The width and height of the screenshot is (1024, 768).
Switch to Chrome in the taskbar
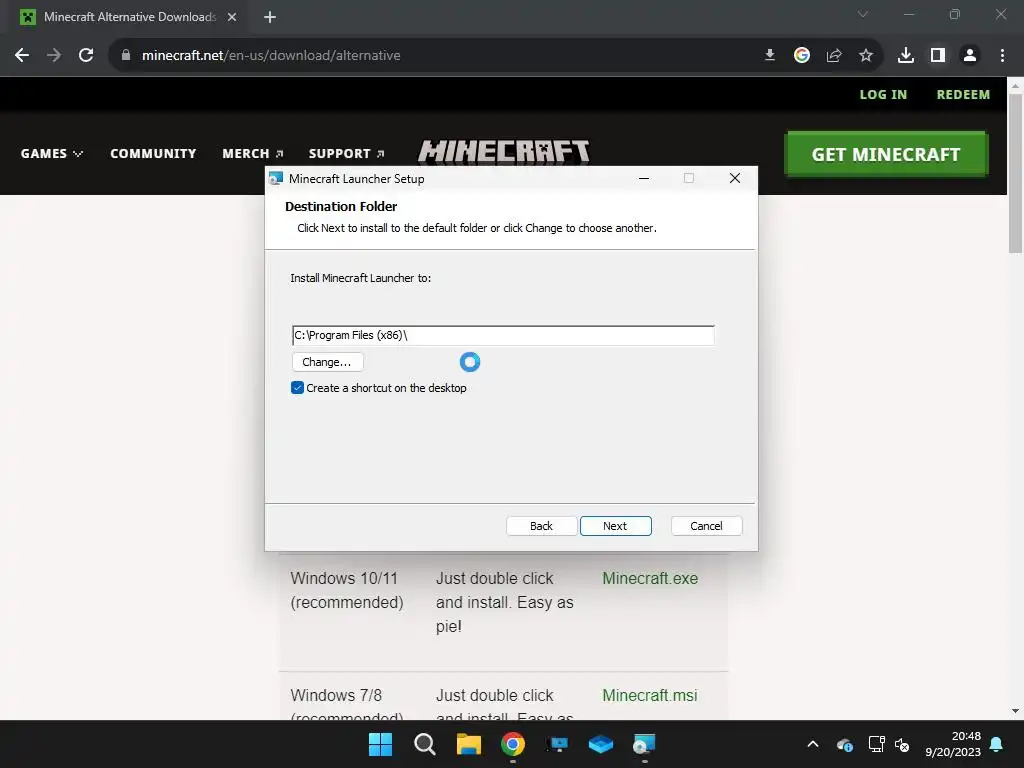point(513,744)
